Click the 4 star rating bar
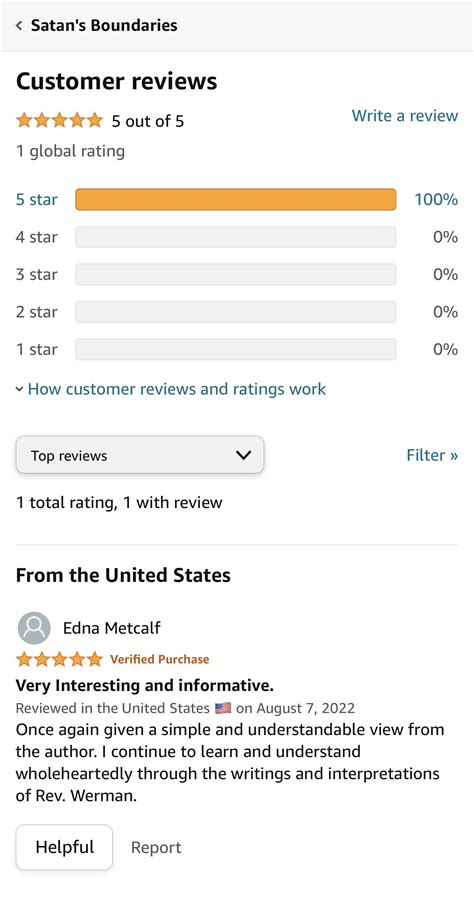Image resolution: width=474 pixels, height=900 pixels. (236, 237)
